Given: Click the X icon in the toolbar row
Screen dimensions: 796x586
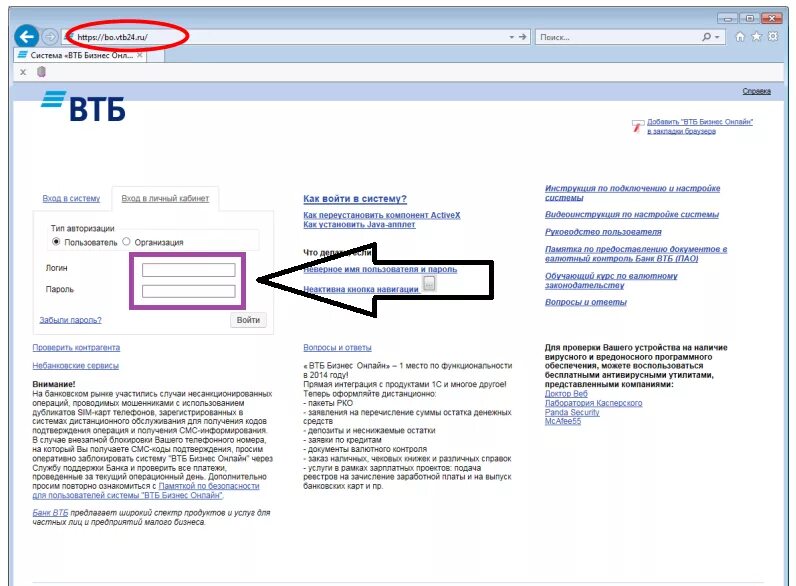Looking at the screenshot, I should pos(23,72).
